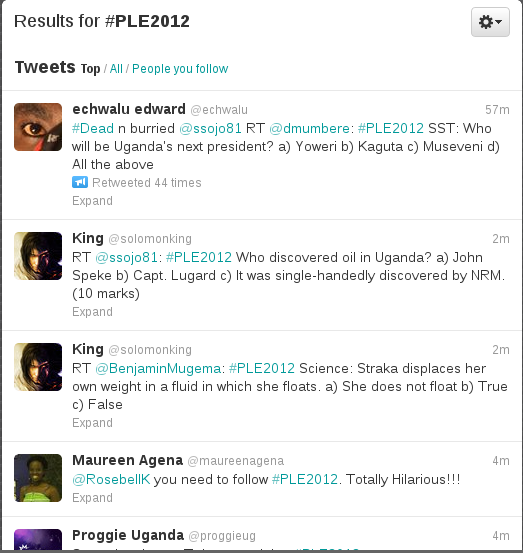Click the retweet icon under echwalu's tweet
This screenshot has width=523, height=553.
80,182
